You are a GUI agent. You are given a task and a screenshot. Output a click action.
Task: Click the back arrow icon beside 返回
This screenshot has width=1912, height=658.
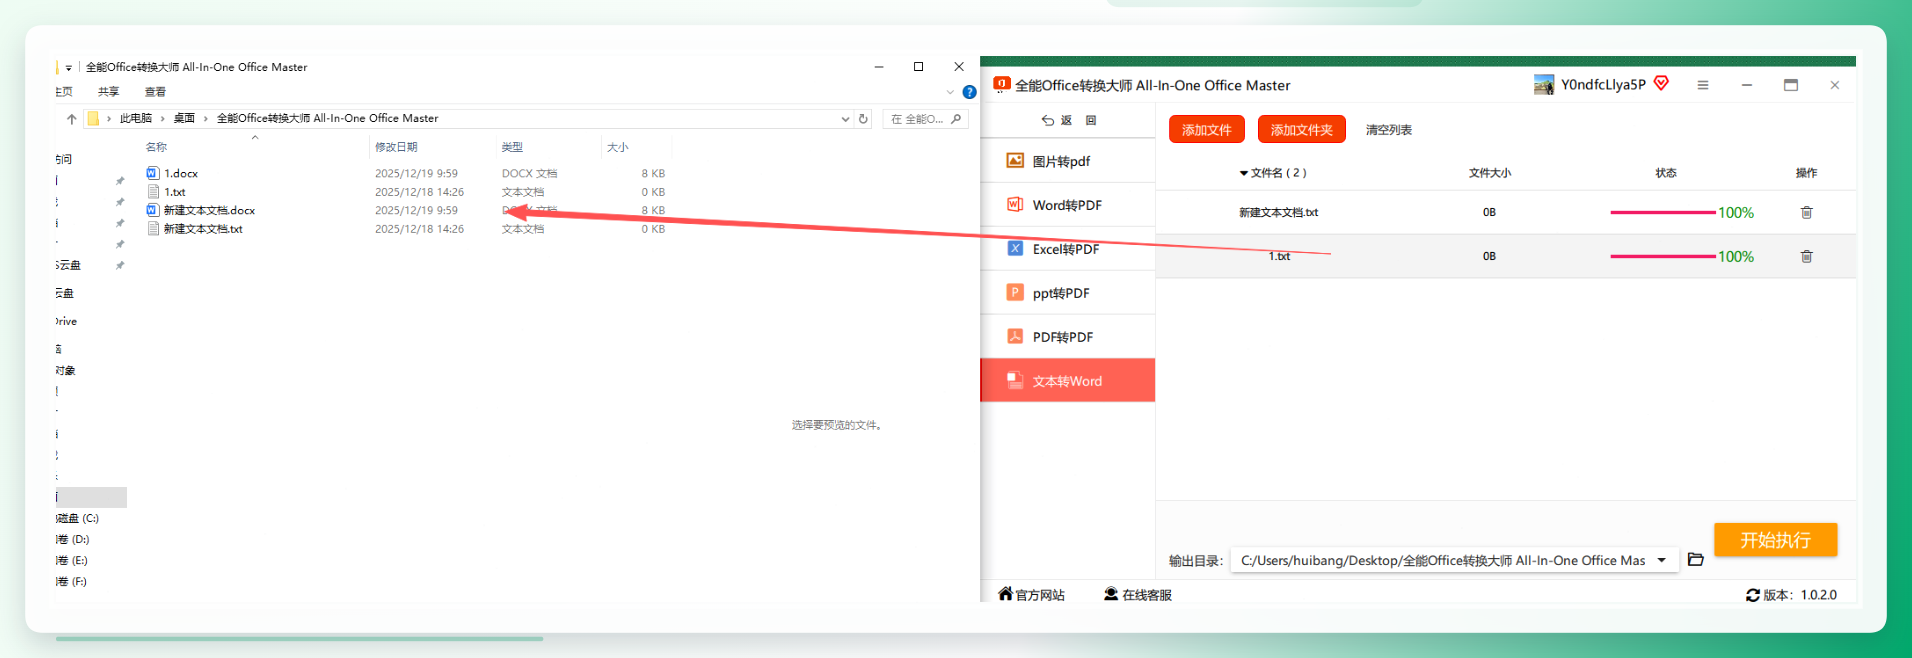point(1047,120)
